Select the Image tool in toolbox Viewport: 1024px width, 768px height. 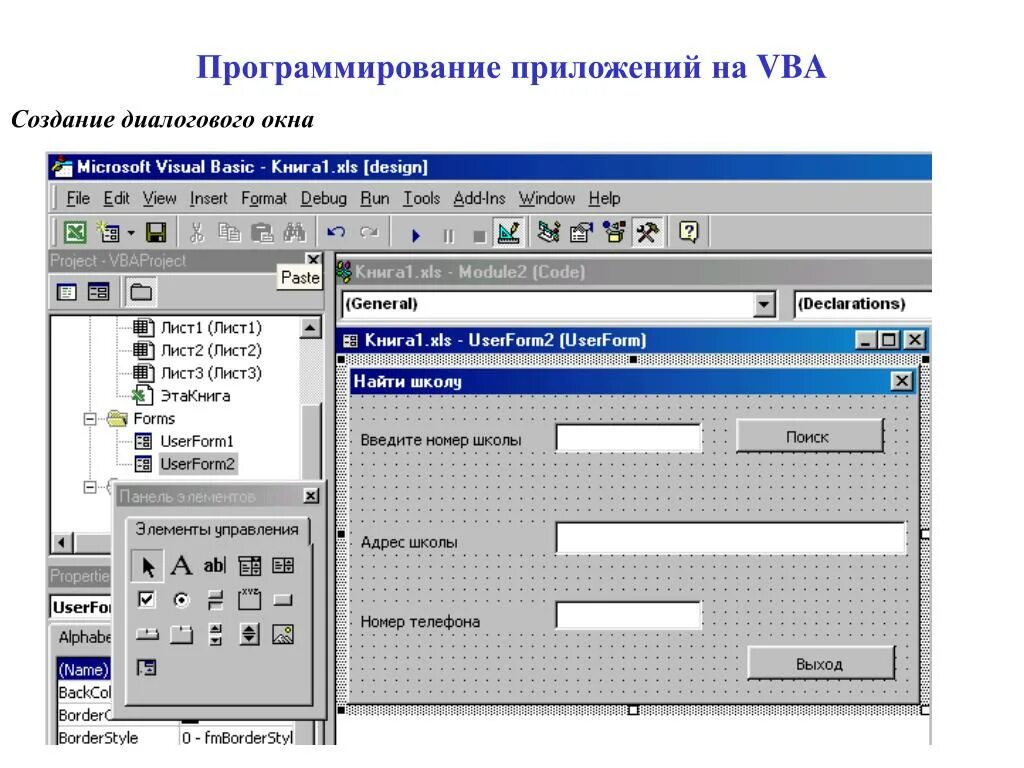point(283,633)
